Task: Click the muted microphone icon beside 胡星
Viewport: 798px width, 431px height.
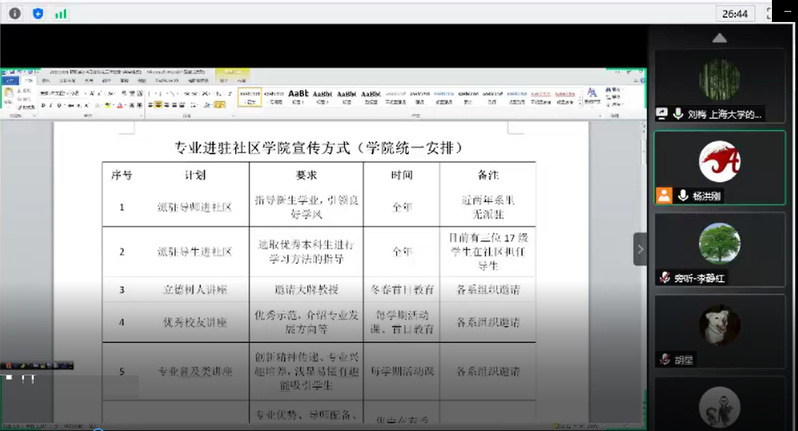Action: [x=662, y=359]
